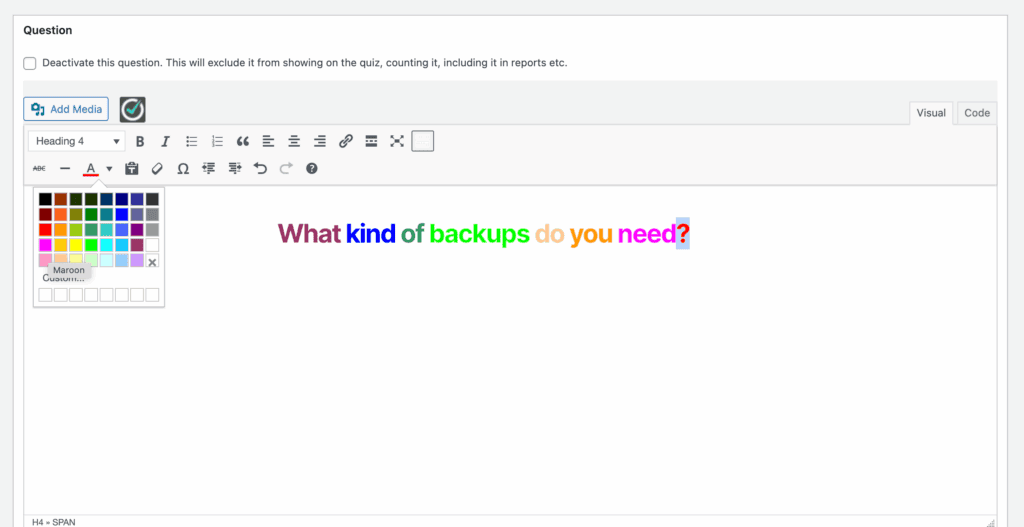Decrease indent of the text
The image size is (1024, 527).
(209, 168)
